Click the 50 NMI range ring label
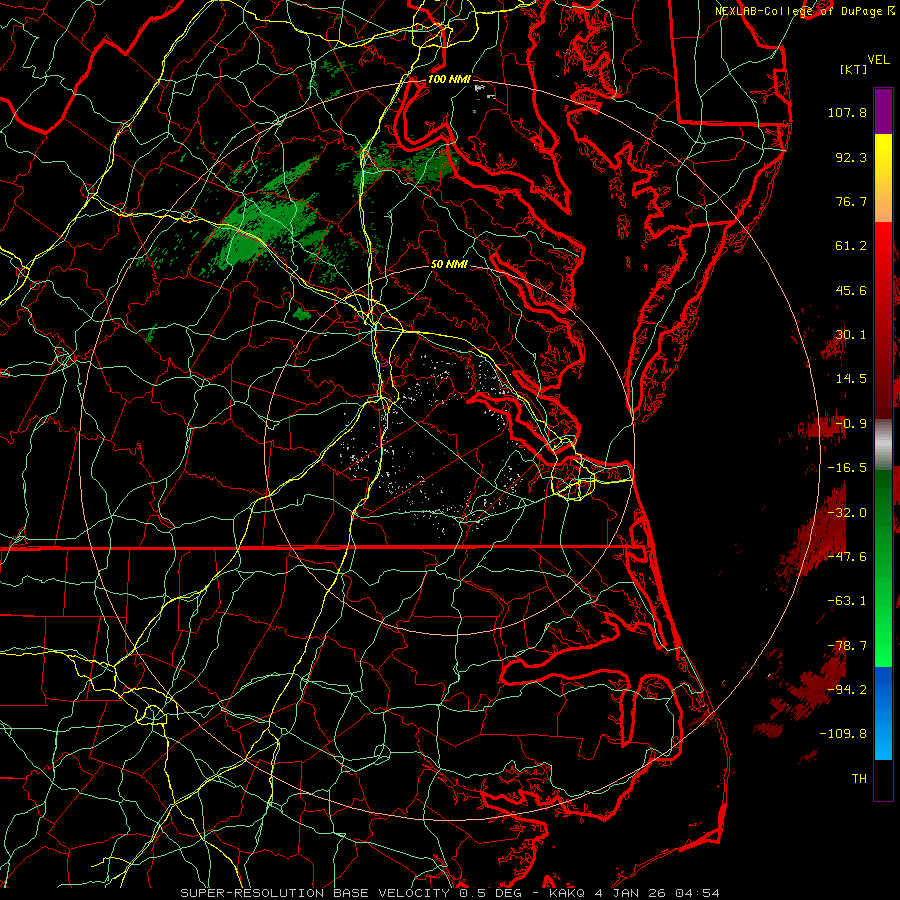Screen dimensions: 900x900 [449, 265]
